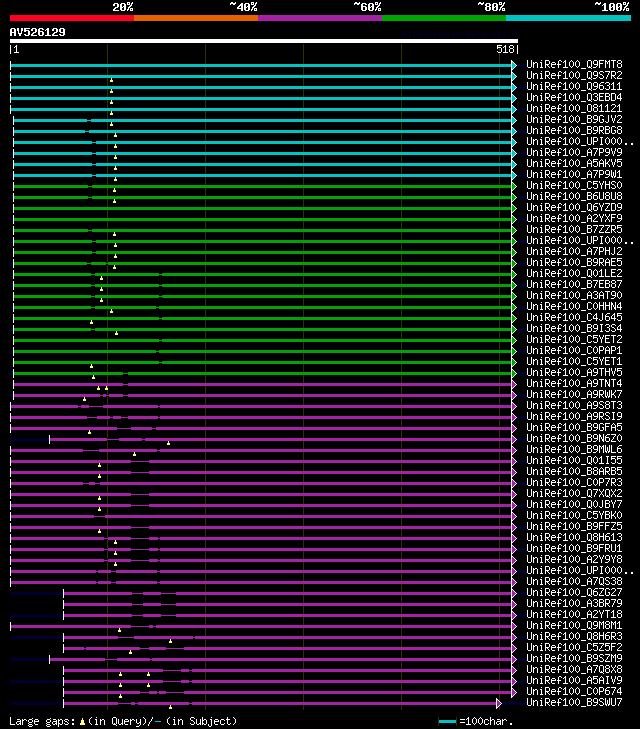Image resolution: width=640 pixels, height=729 pixels.
Task: Select label UniRef100_Q8H613
Action: coord(574,537)
